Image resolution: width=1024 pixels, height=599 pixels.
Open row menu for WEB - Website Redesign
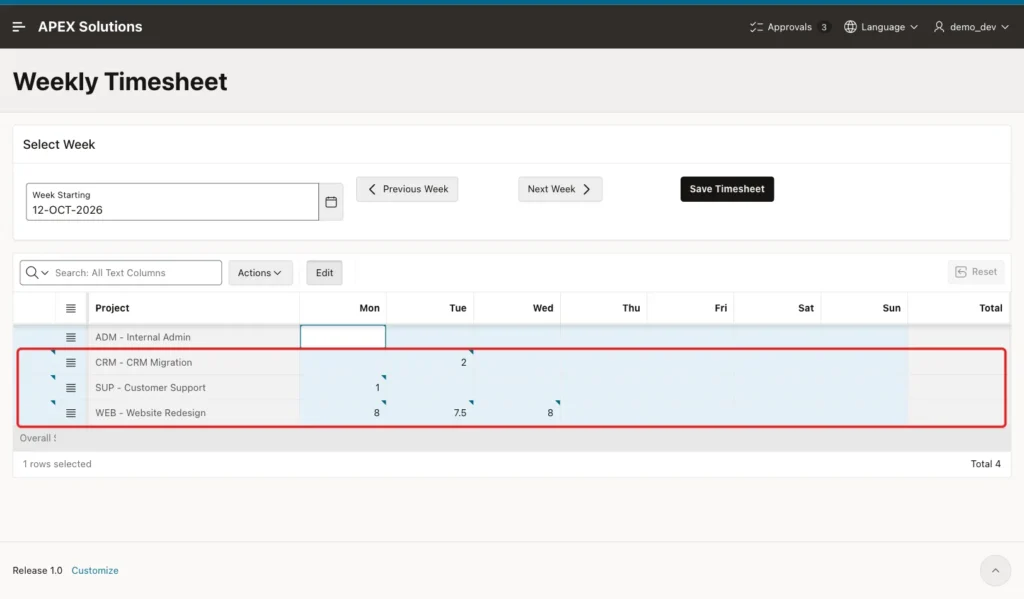tap(71, 413)
